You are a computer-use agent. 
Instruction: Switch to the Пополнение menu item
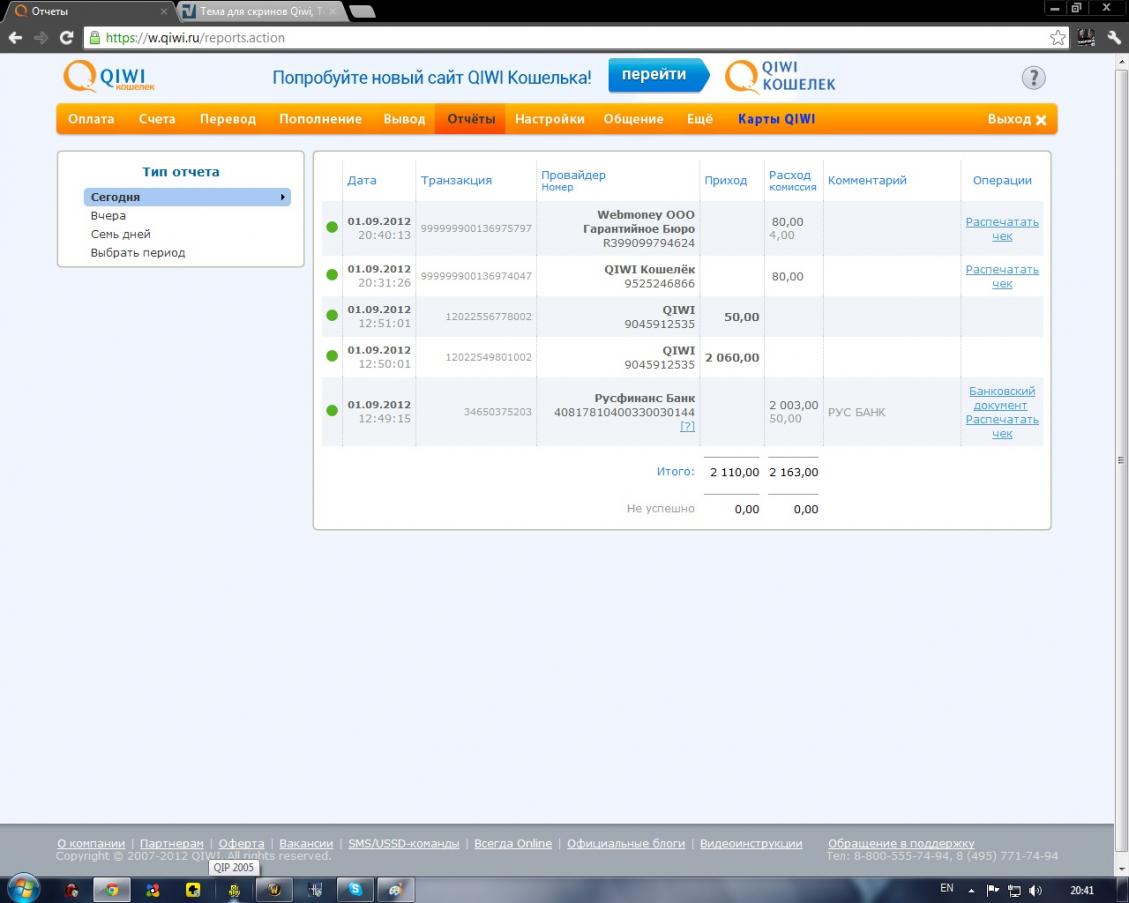320,119
